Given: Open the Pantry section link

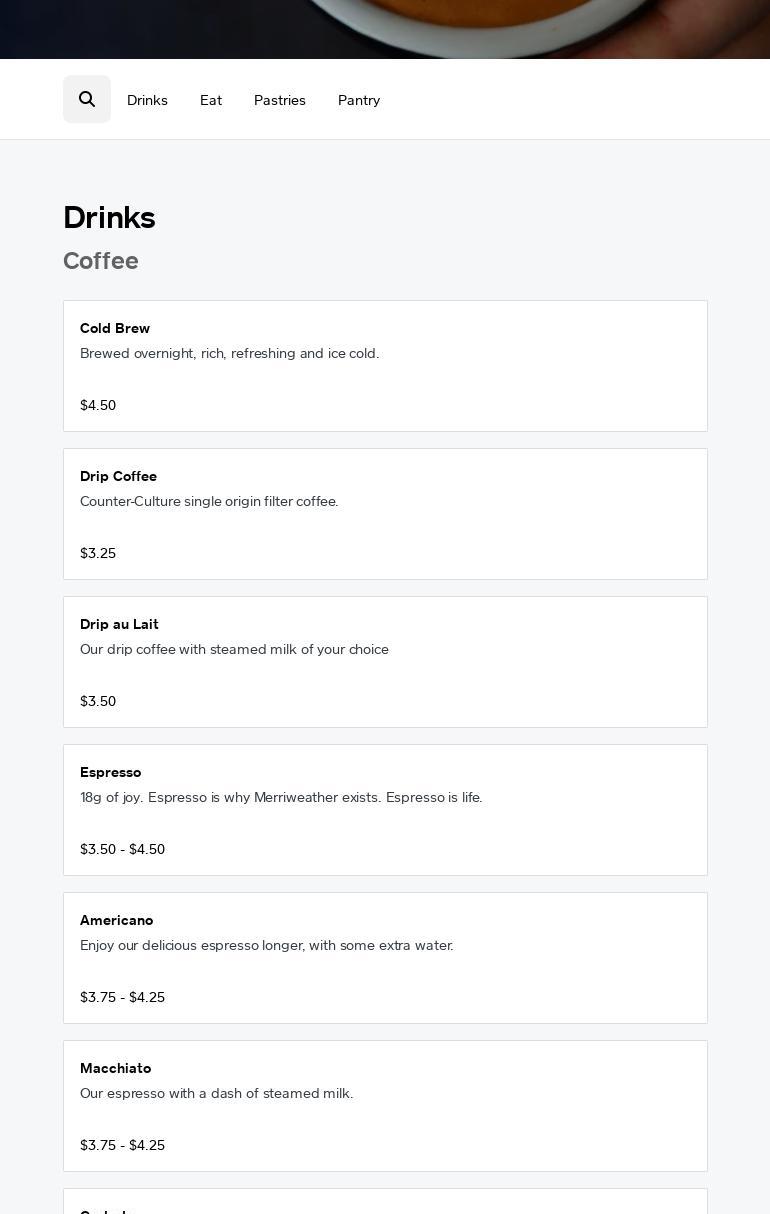Looking at the screenshot, I should pos(359,100).
